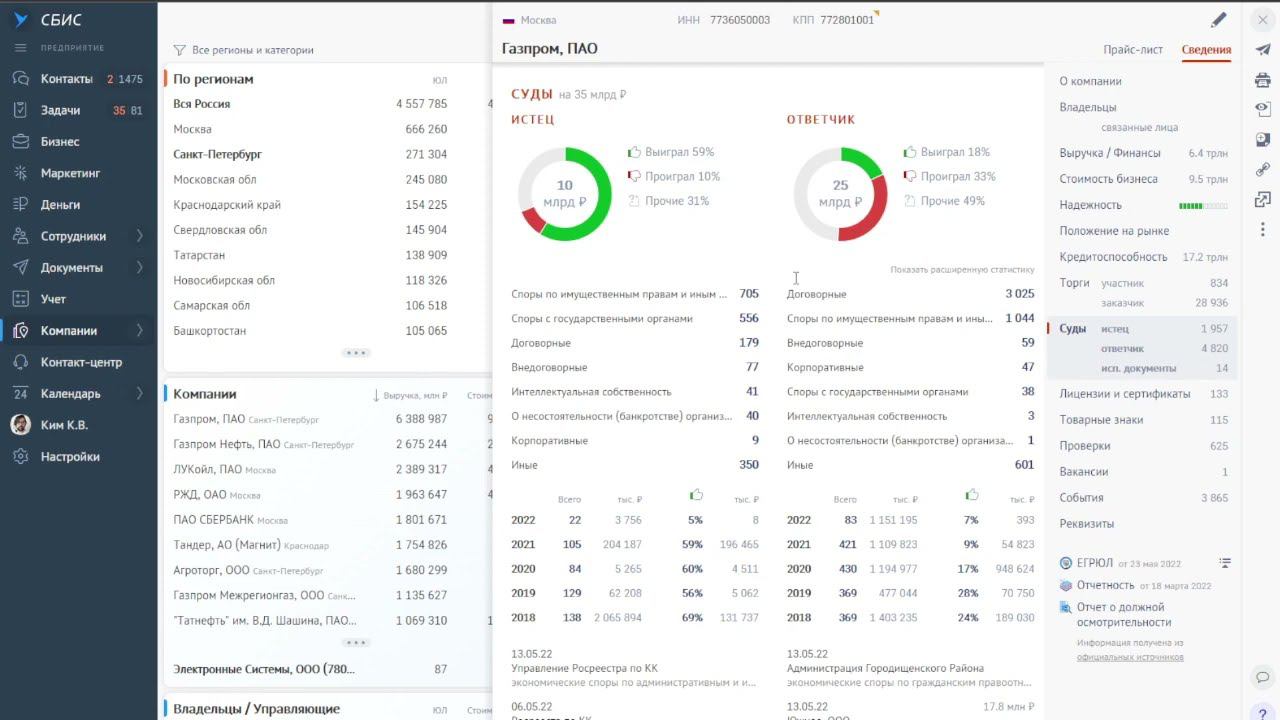Click Показать расширенную статистику link
Viewport: 1280px width, 720px height.
point(962,270)
